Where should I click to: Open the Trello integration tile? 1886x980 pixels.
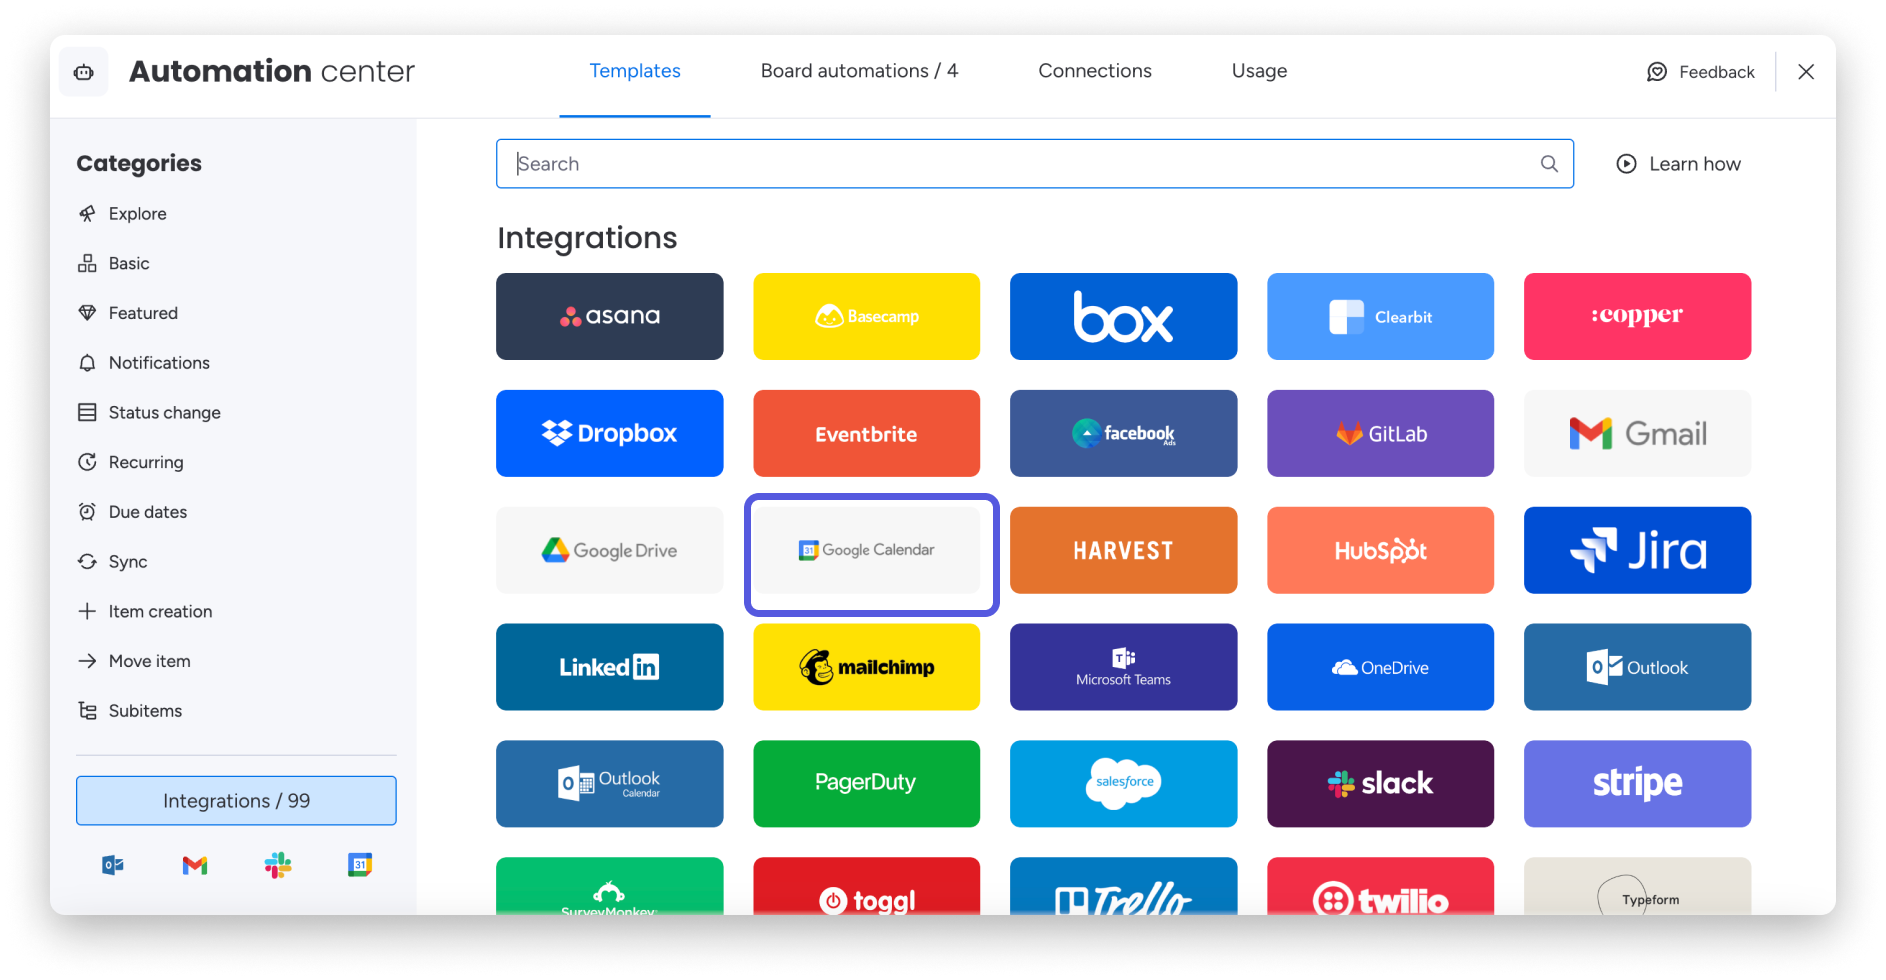coord(1123,887)
